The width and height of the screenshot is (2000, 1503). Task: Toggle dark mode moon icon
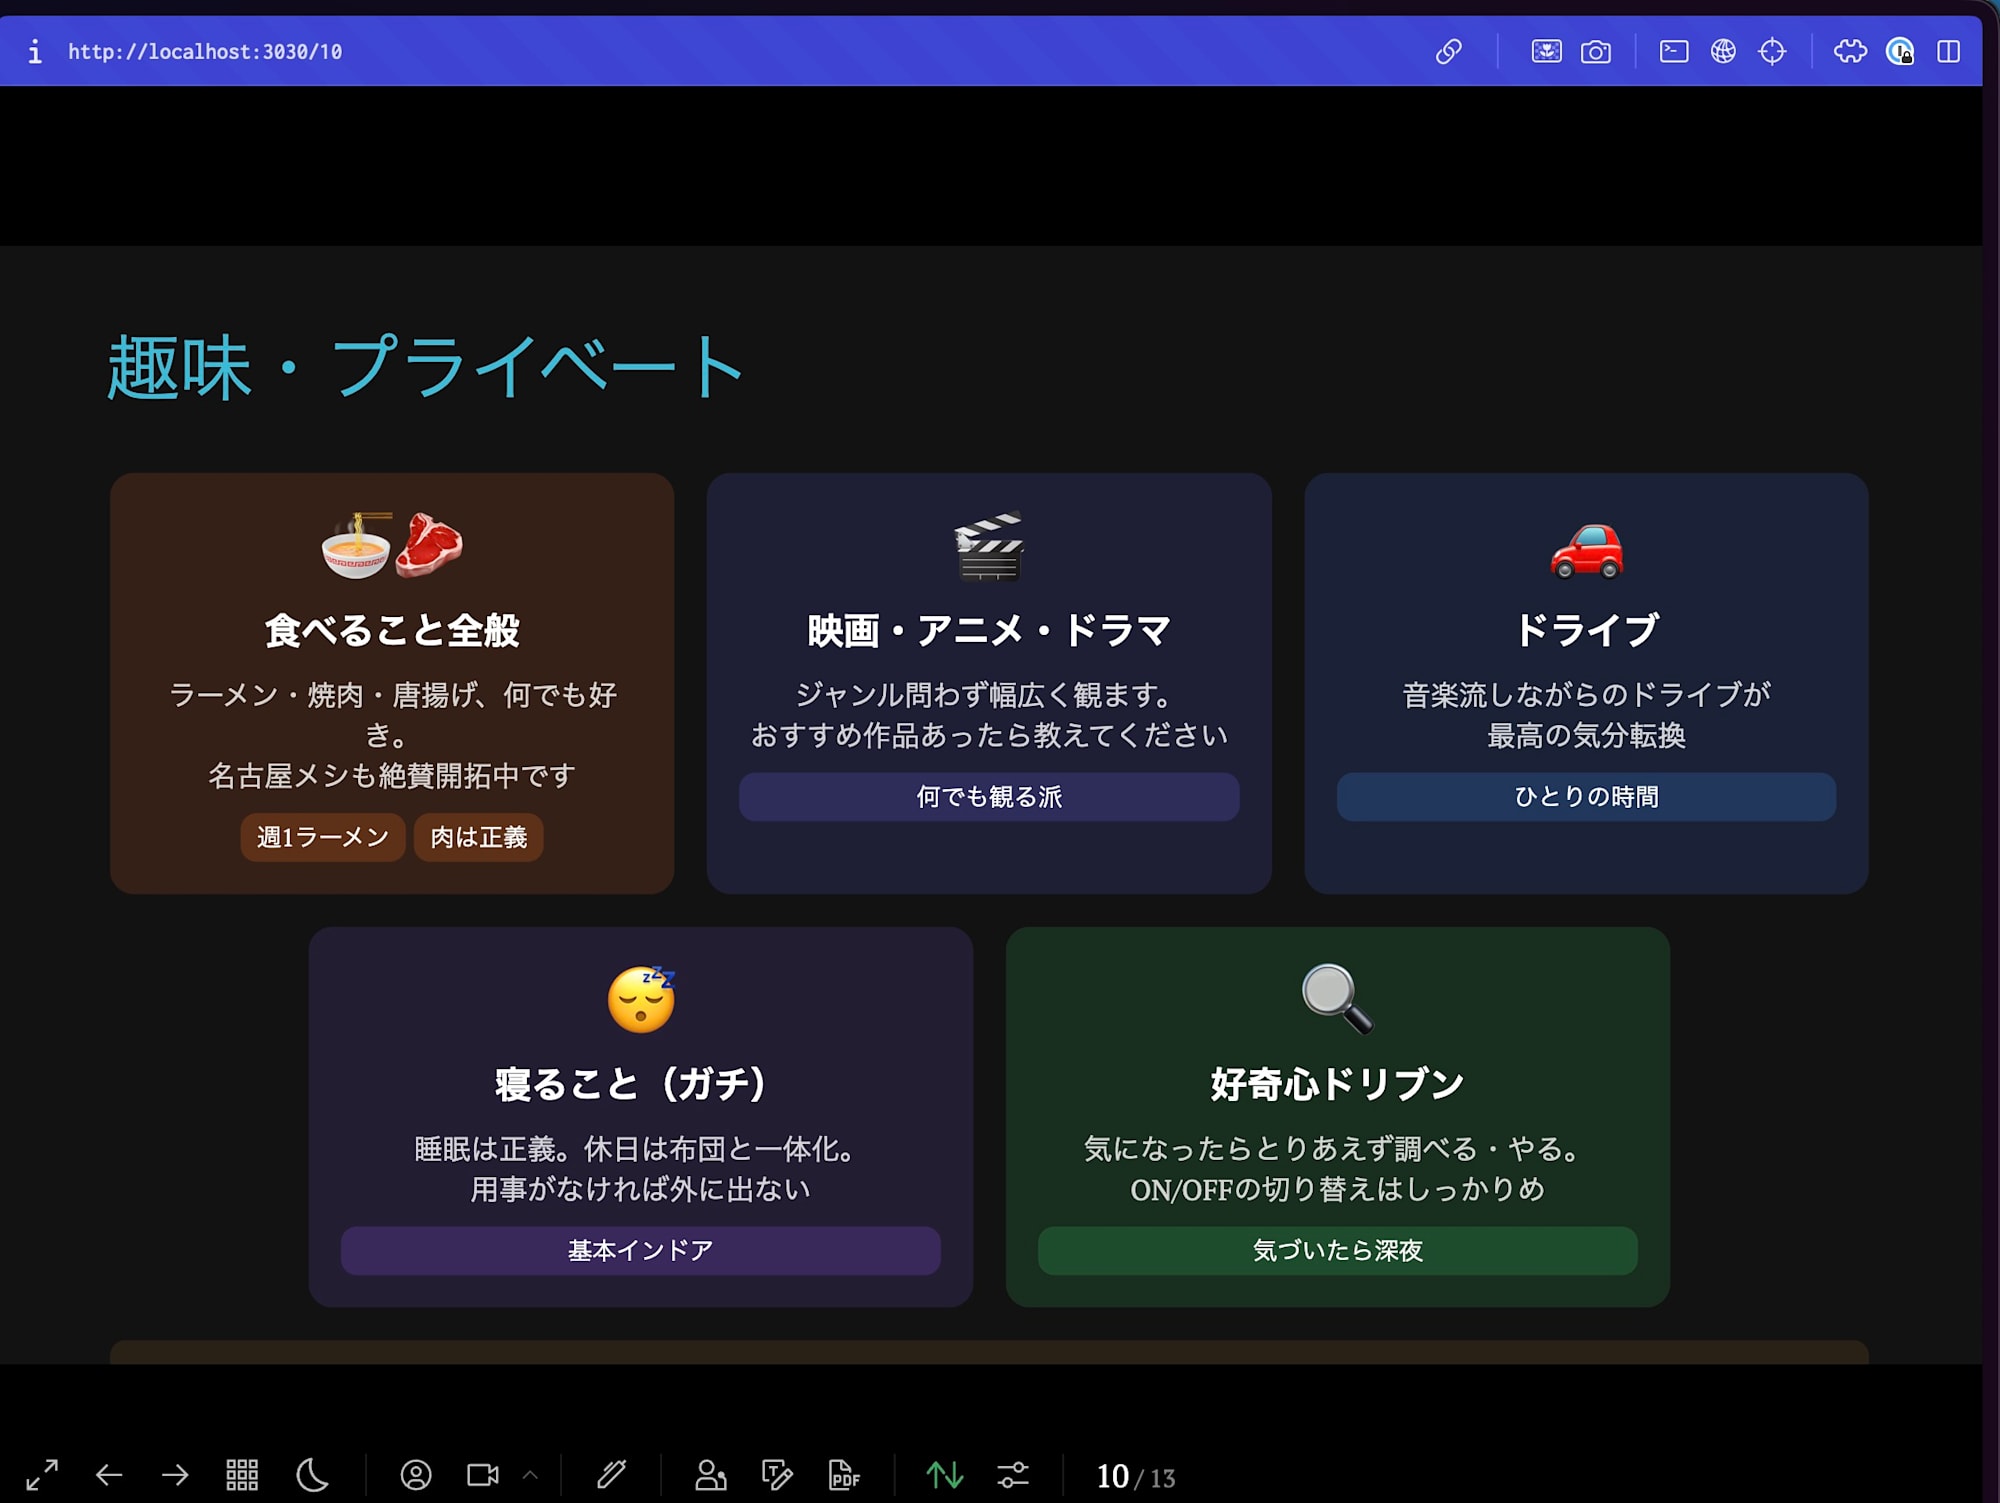(x=312, y=1475)
